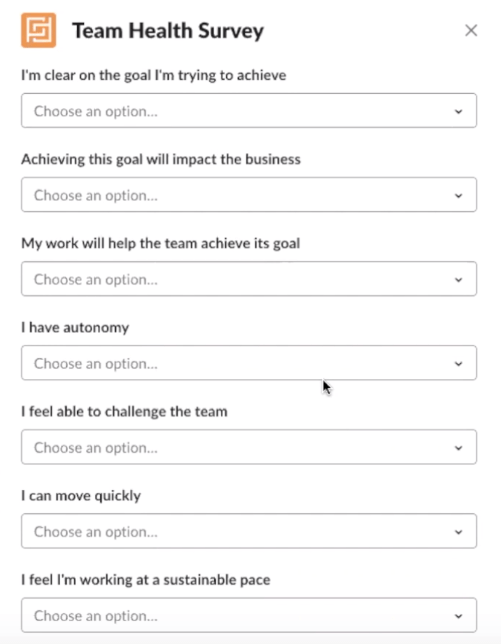Open the "Achieving this goal will impact" dropdown
The width and height of the screenshot is (501, 644).
pyautogui.click(x=249, y=195)
